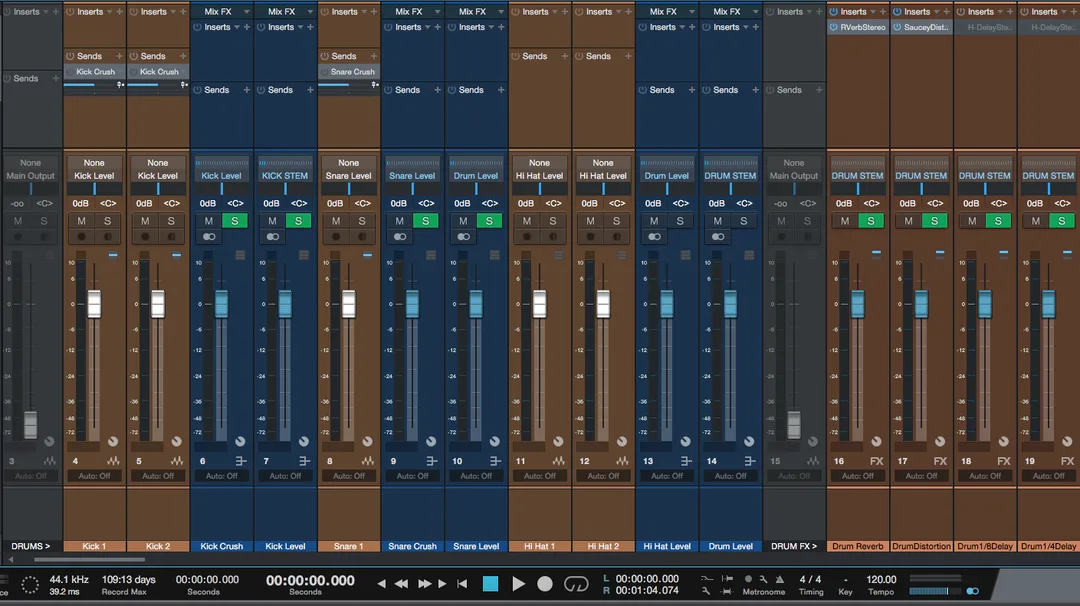Expand the DRUM FX folder channel

point(794,546)
